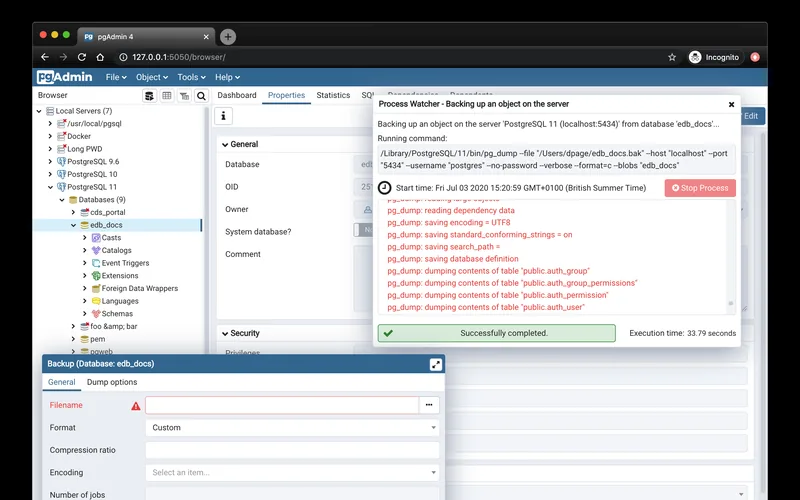Click the Filename browse ellipsis button

(x=429, y=405)
